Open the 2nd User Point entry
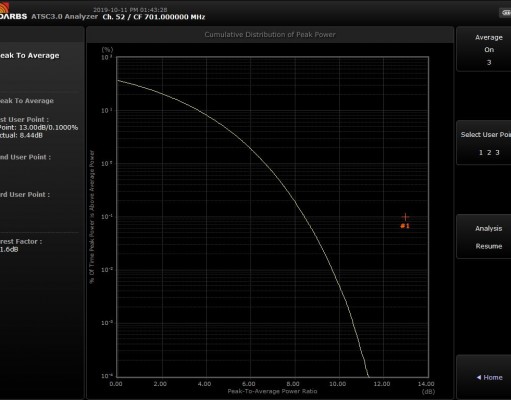The height and width of the screenshot is (400, 511). (25, 157)
